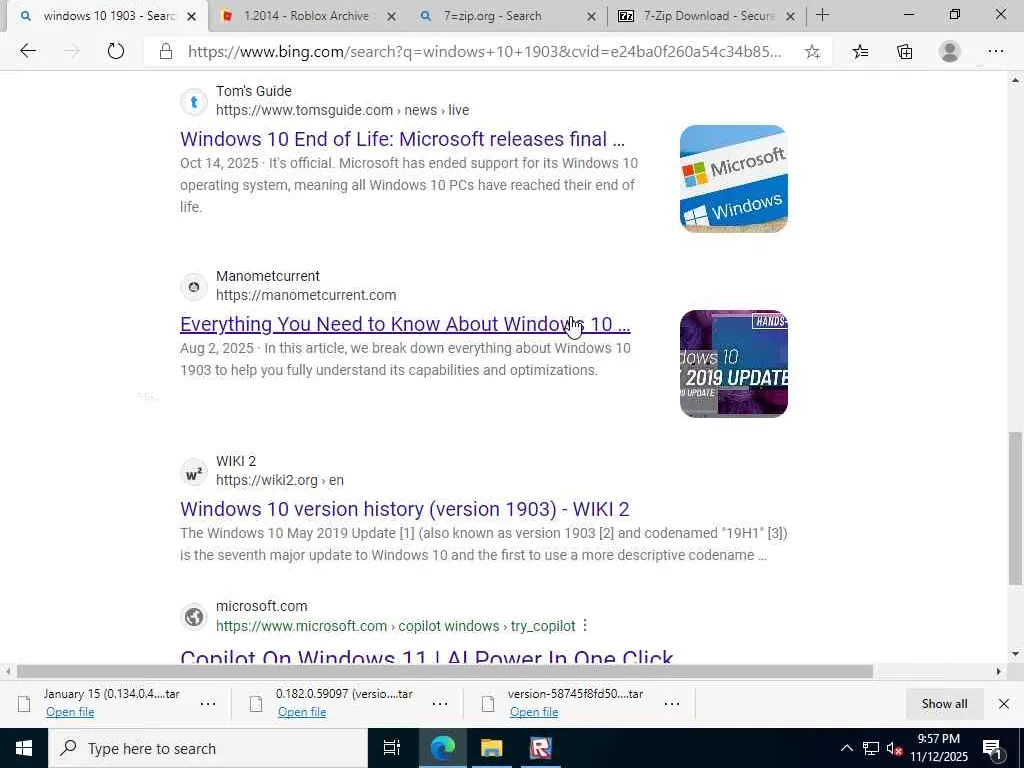The width and height of the screenshot is (1024, 768).
Task: Go back to the previous page
Action: 27,51
